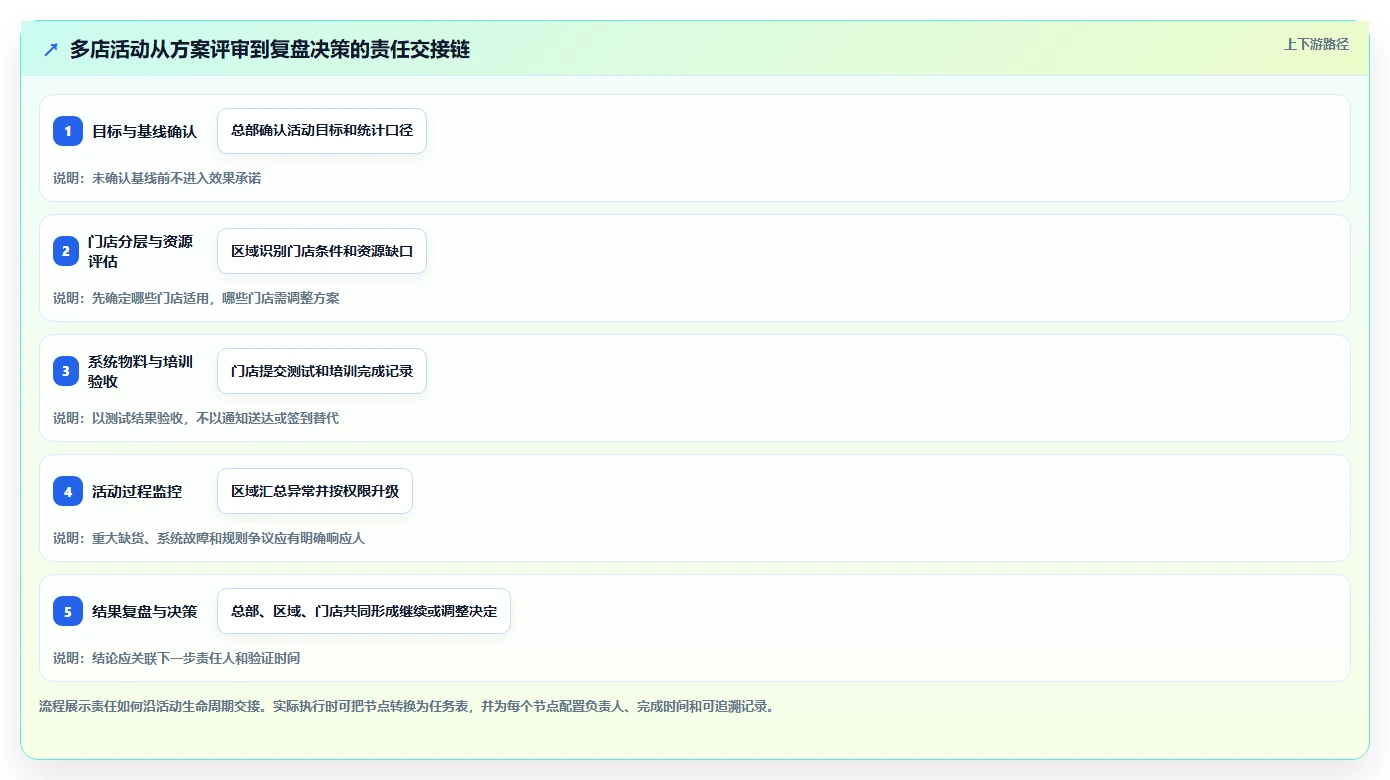Screen dimensions: 1390x780
Task: Select the 总部、区域、门店共同形成继续或调整决定 chip
Action: 364,611
